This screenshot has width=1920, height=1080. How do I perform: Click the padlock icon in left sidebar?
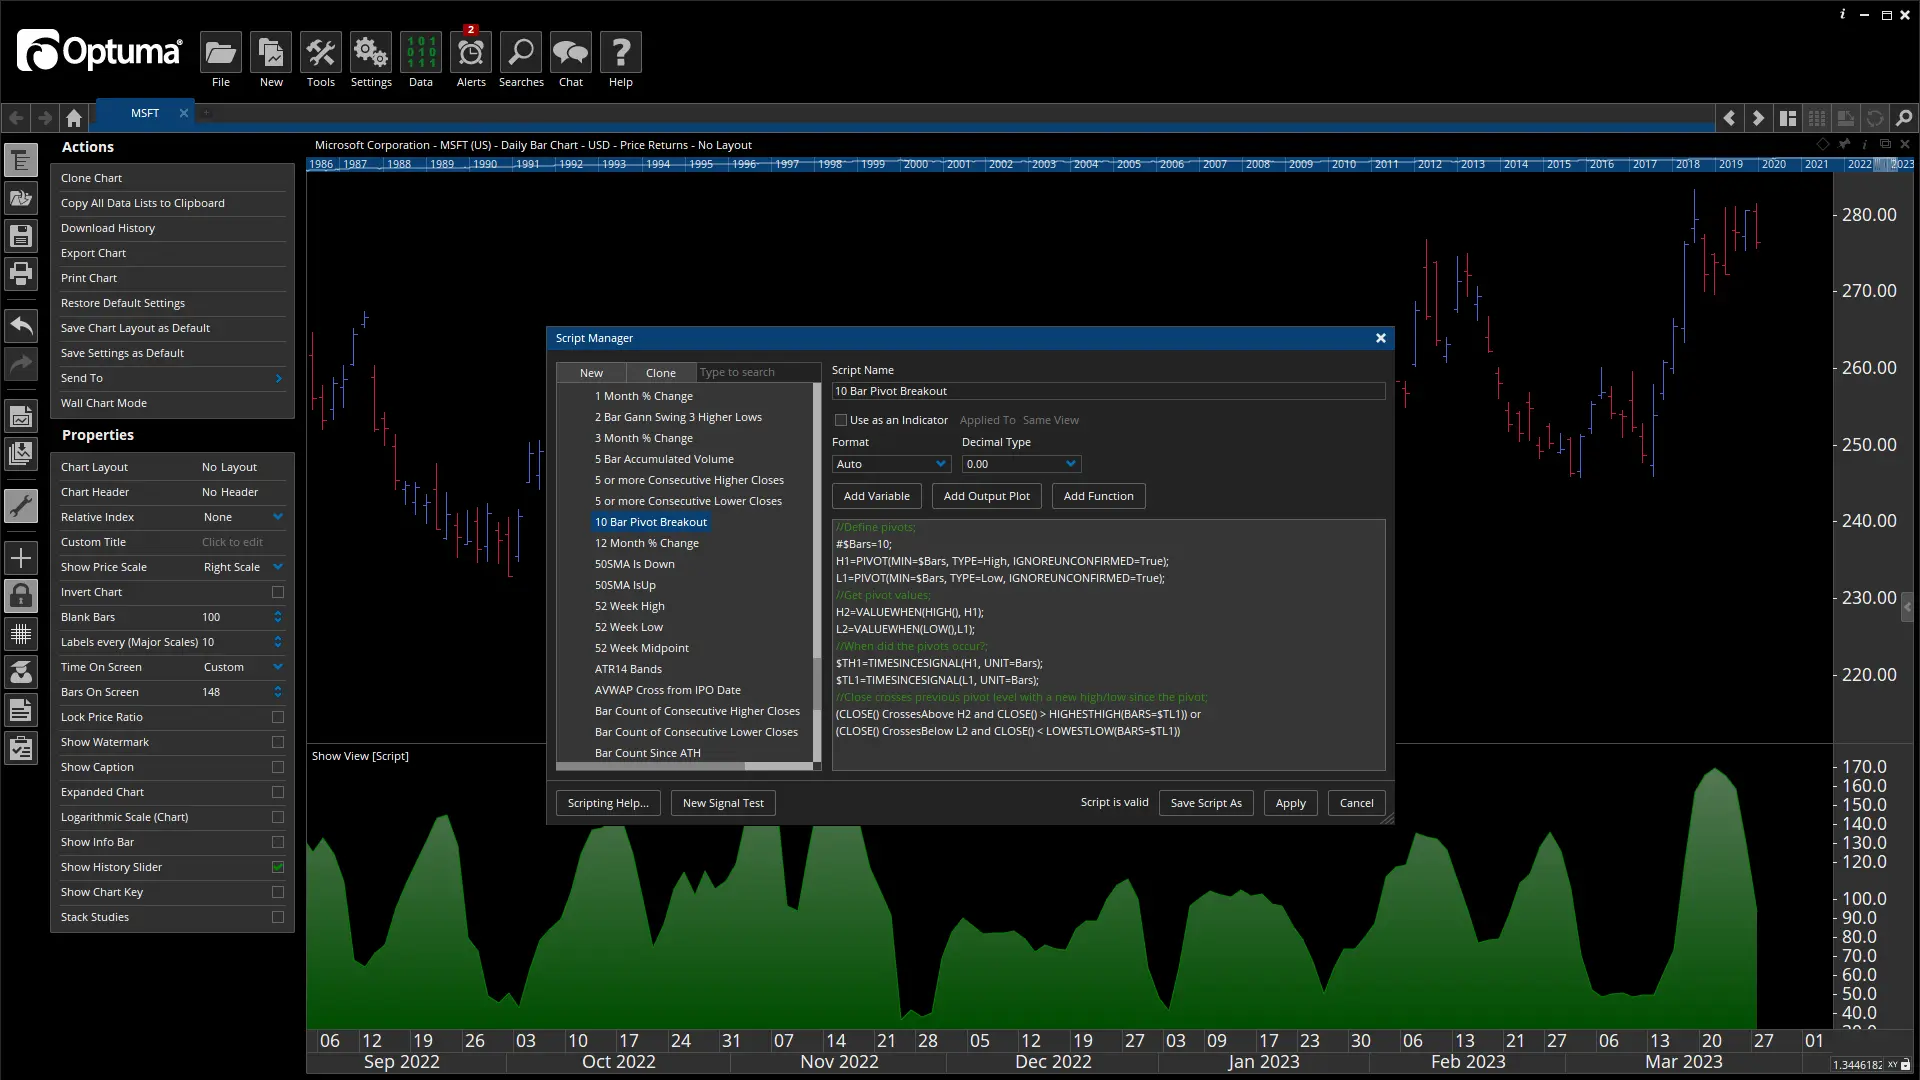tap(21, 596)
